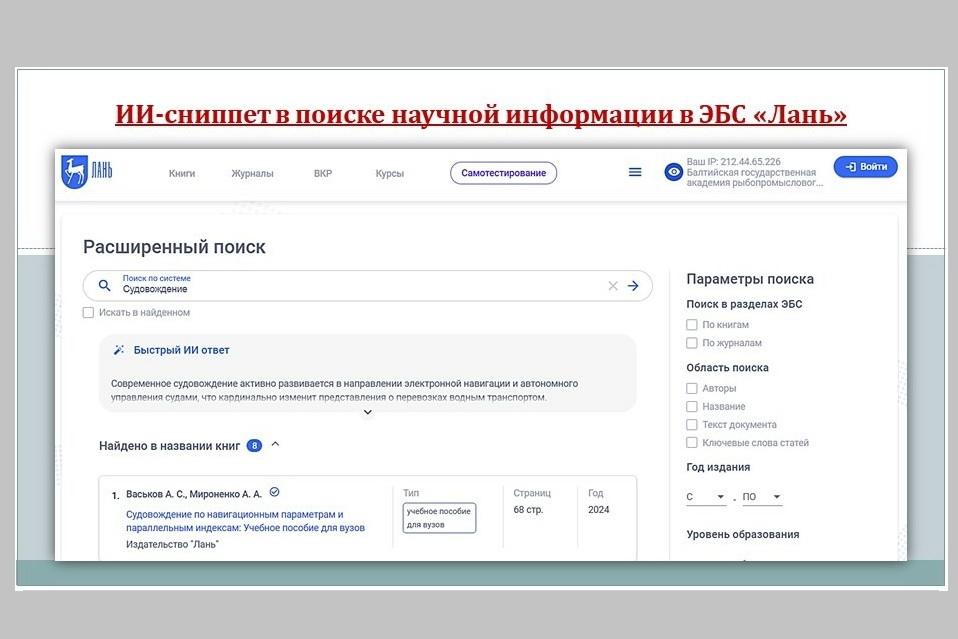Click the Параметры поиска heading
This screenshot has width=958, height=639.
750,279
